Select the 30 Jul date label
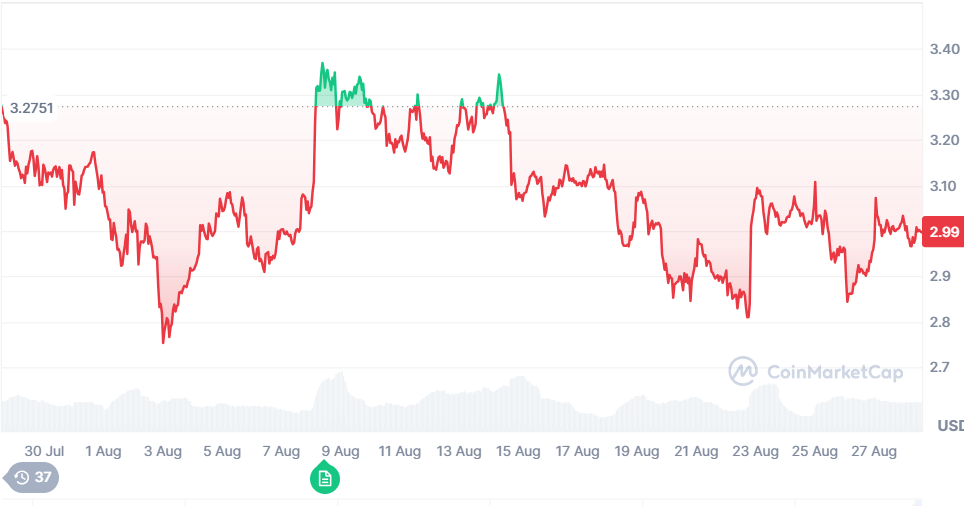 [44, 451]
